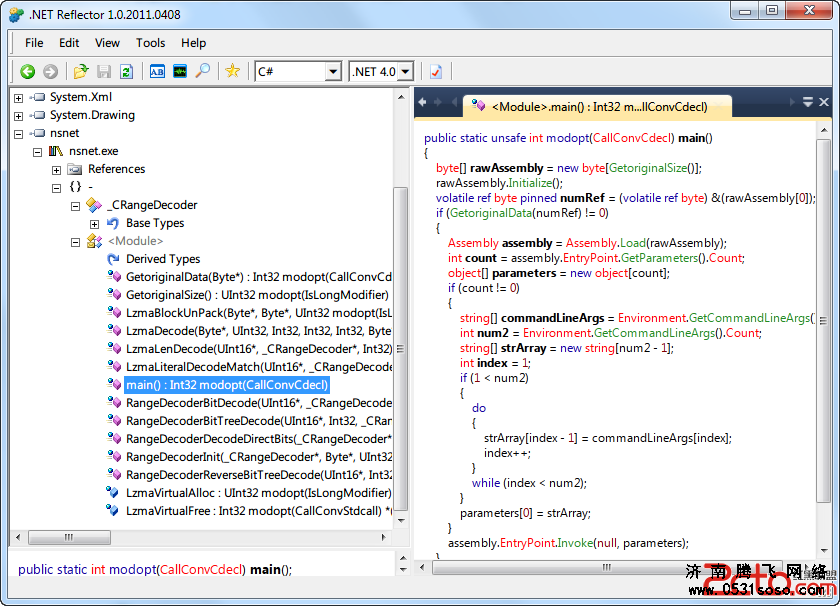
Task: Expand the System.Xml assembly node
Action: [x=18, y=98]
